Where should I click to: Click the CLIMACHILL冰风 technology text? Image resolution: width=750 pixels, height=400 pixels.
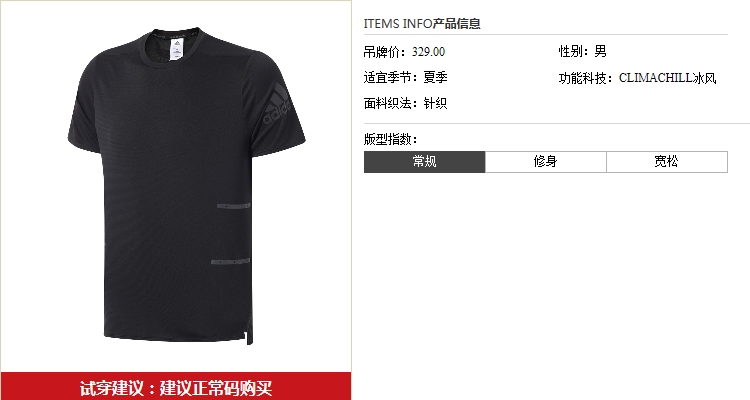coord(667,78)
